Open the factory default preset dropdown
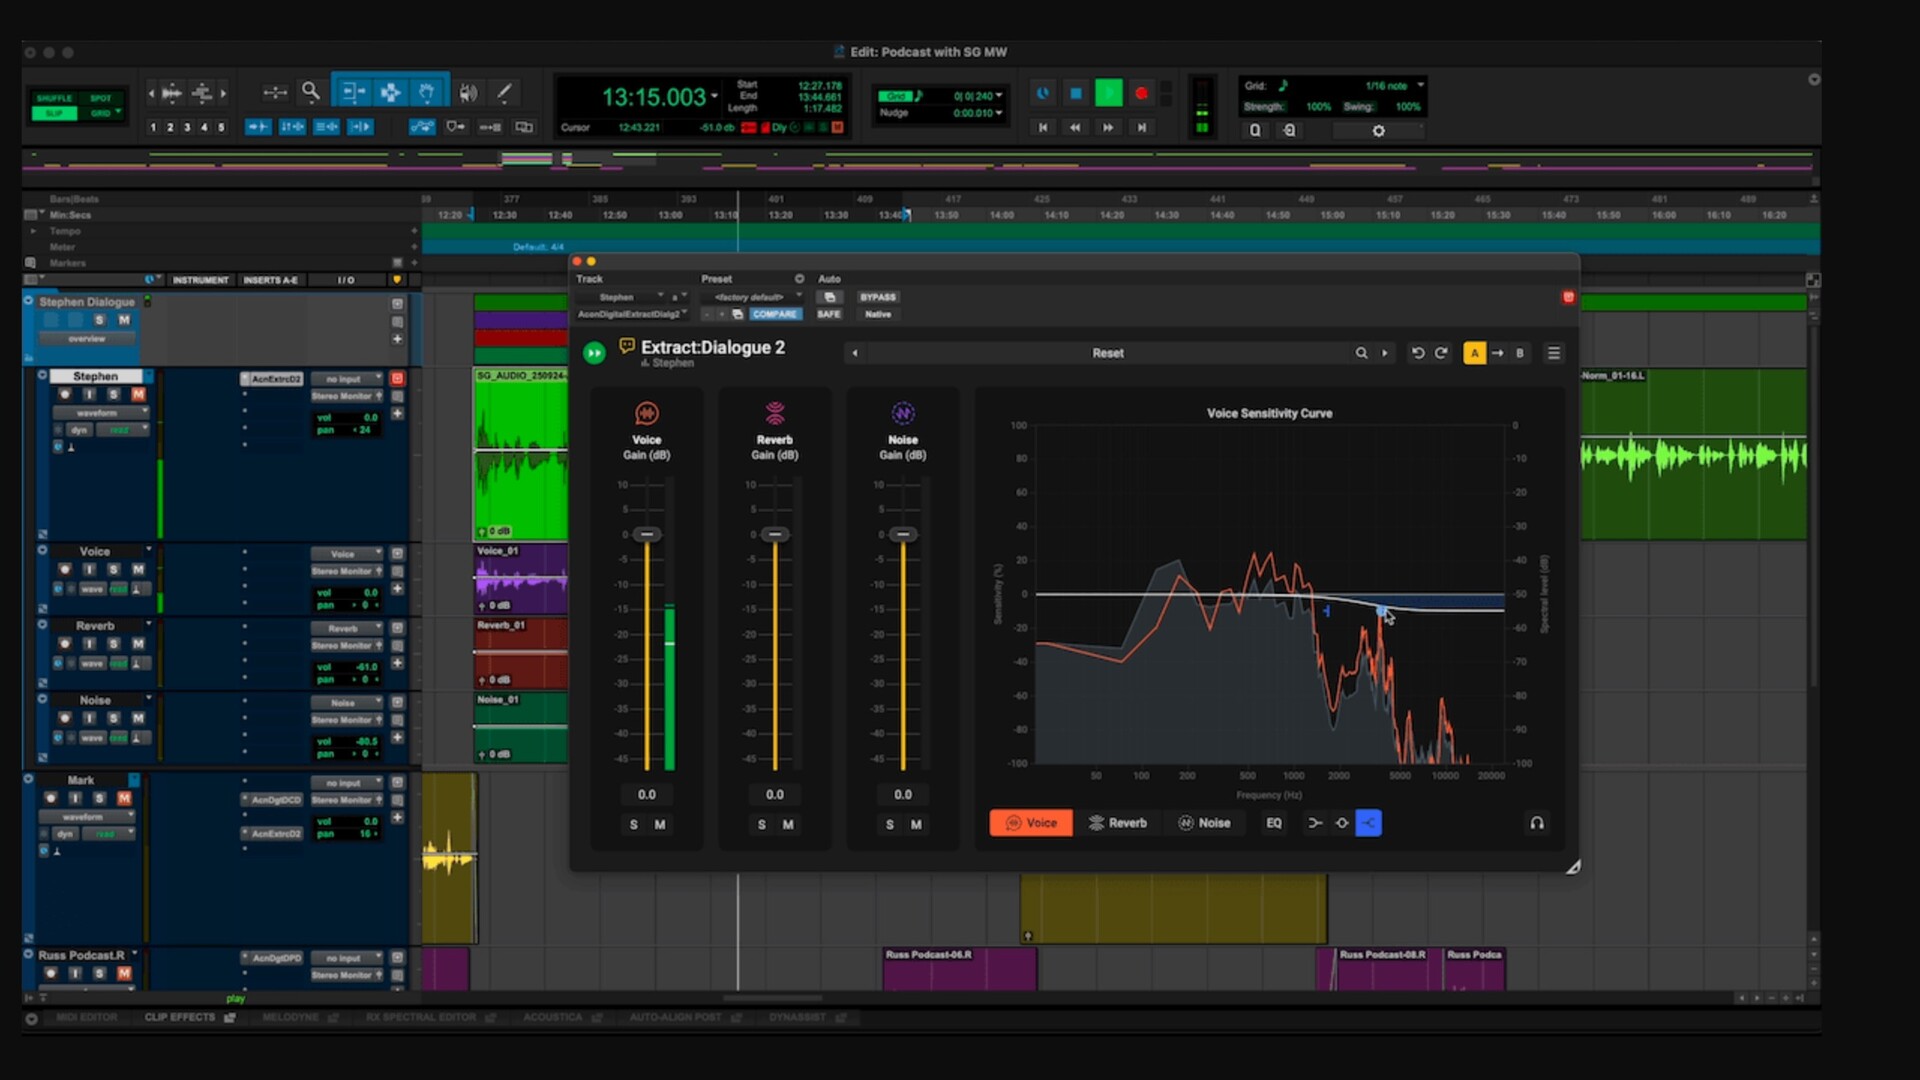1920x1080 pixels. pos(752,297)
